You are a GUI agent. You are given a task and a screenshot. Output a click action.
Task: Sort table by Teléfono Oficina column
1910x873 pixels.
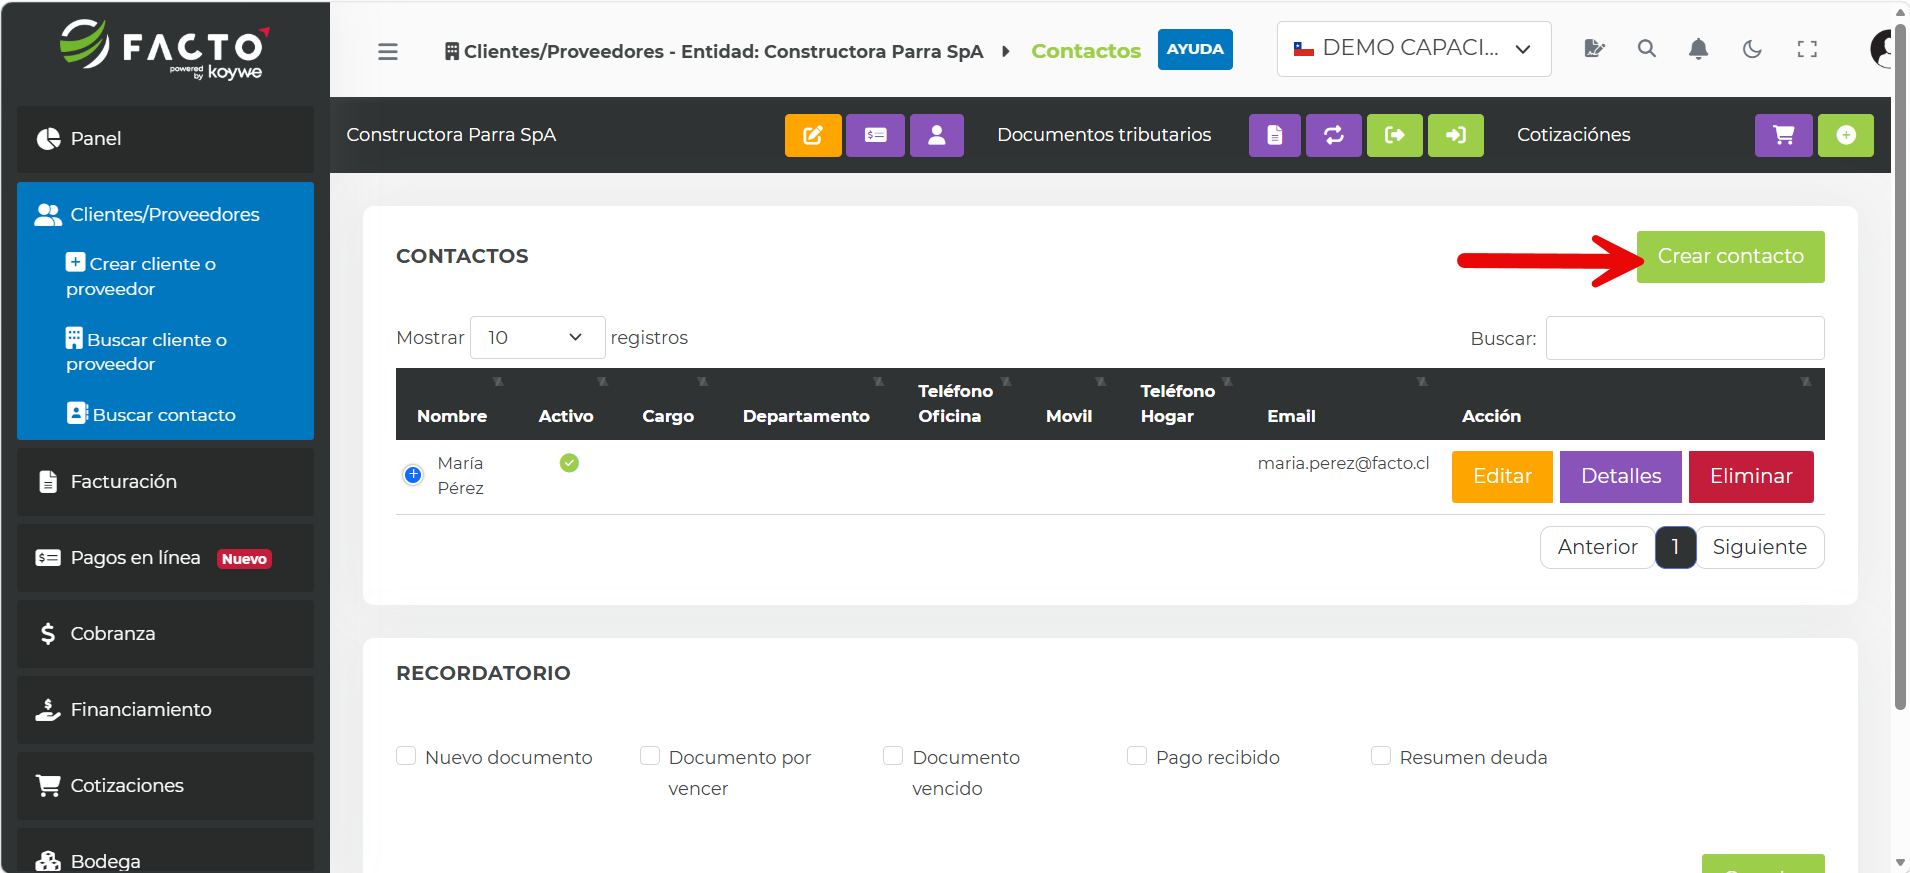point(956,404)
